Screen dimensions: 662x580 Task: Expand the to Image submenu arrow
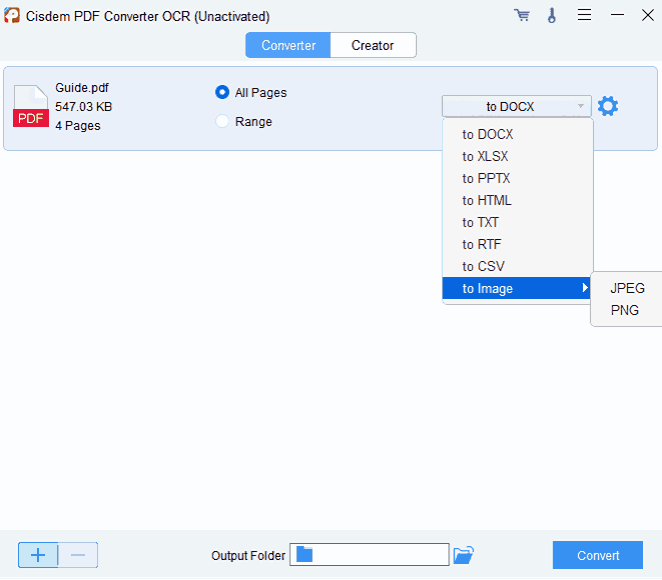585,288
